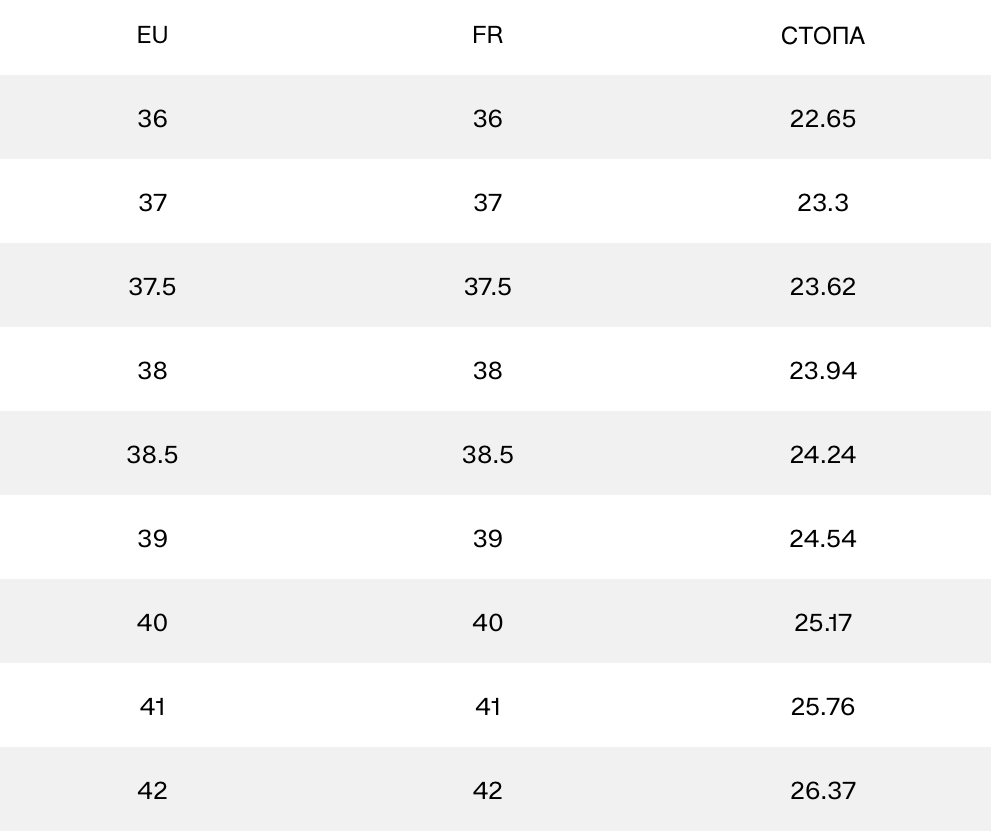Screen dimensions: 997x838
Task: Click the 25.17 foot length cell
Action: 822,623
